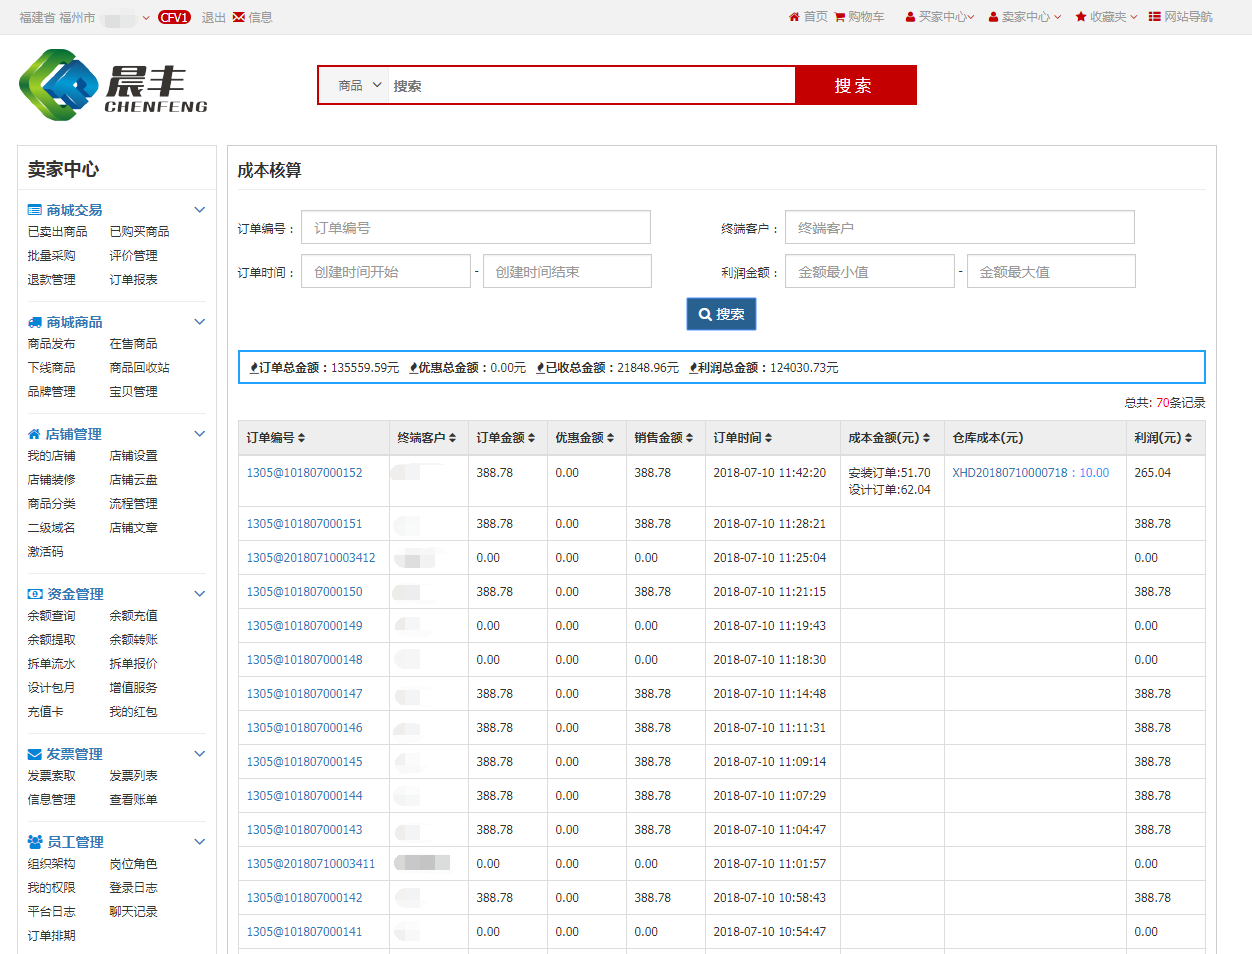This screenshot has height=954, width=1252.
Task: Open the shopping cart icon
Action: click(839, 17)
